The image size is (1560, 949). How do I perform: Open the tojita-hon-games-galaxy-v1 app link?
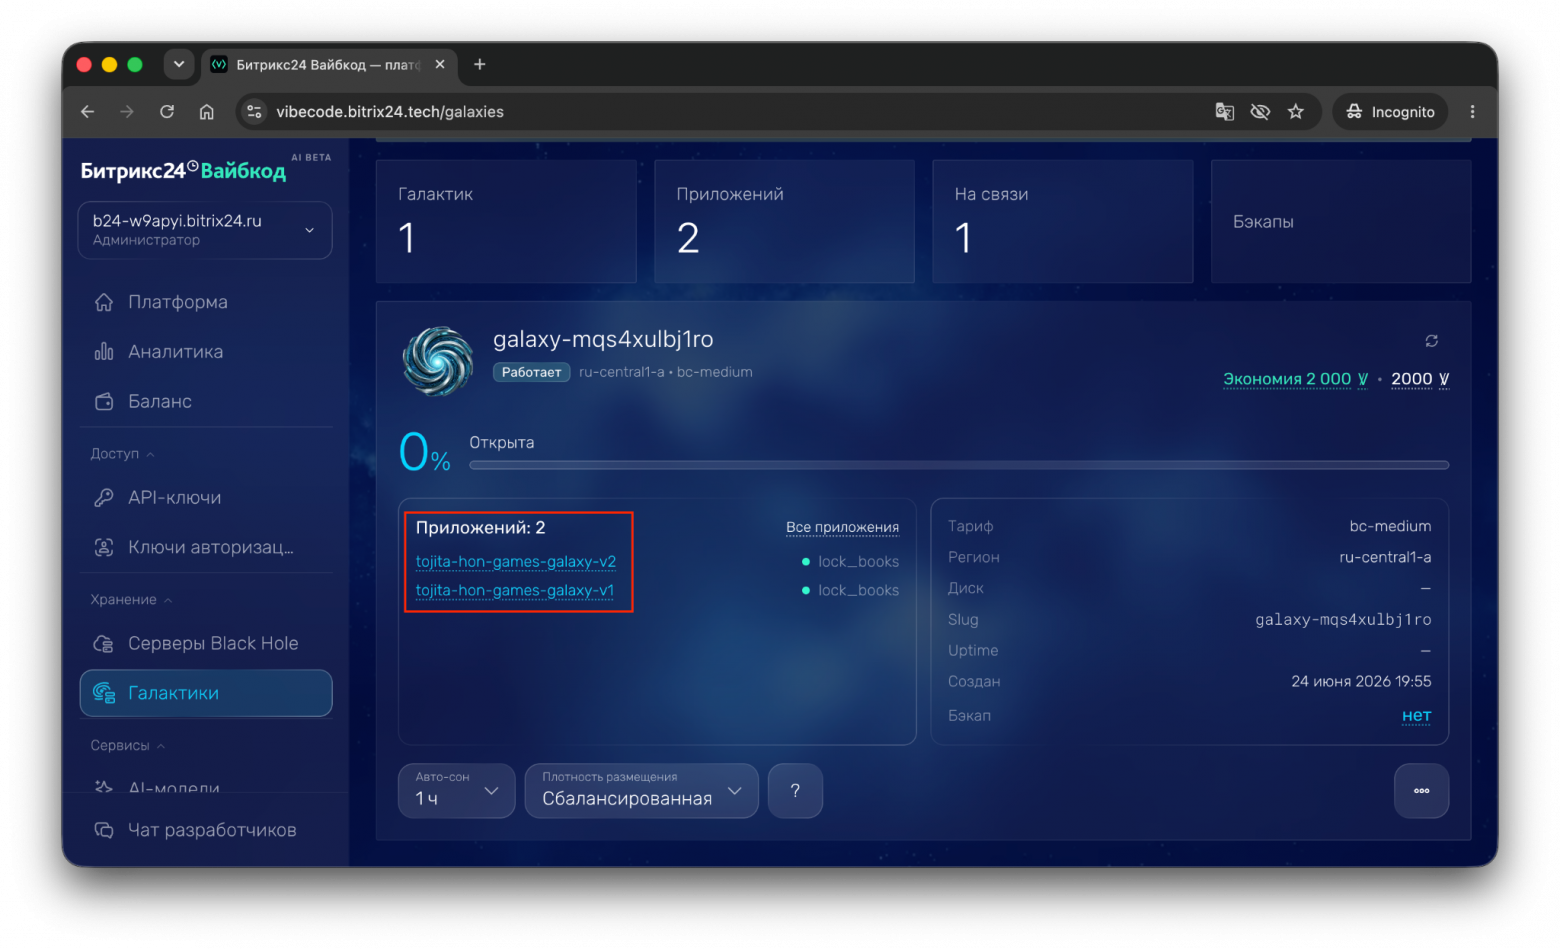(515, 591)
